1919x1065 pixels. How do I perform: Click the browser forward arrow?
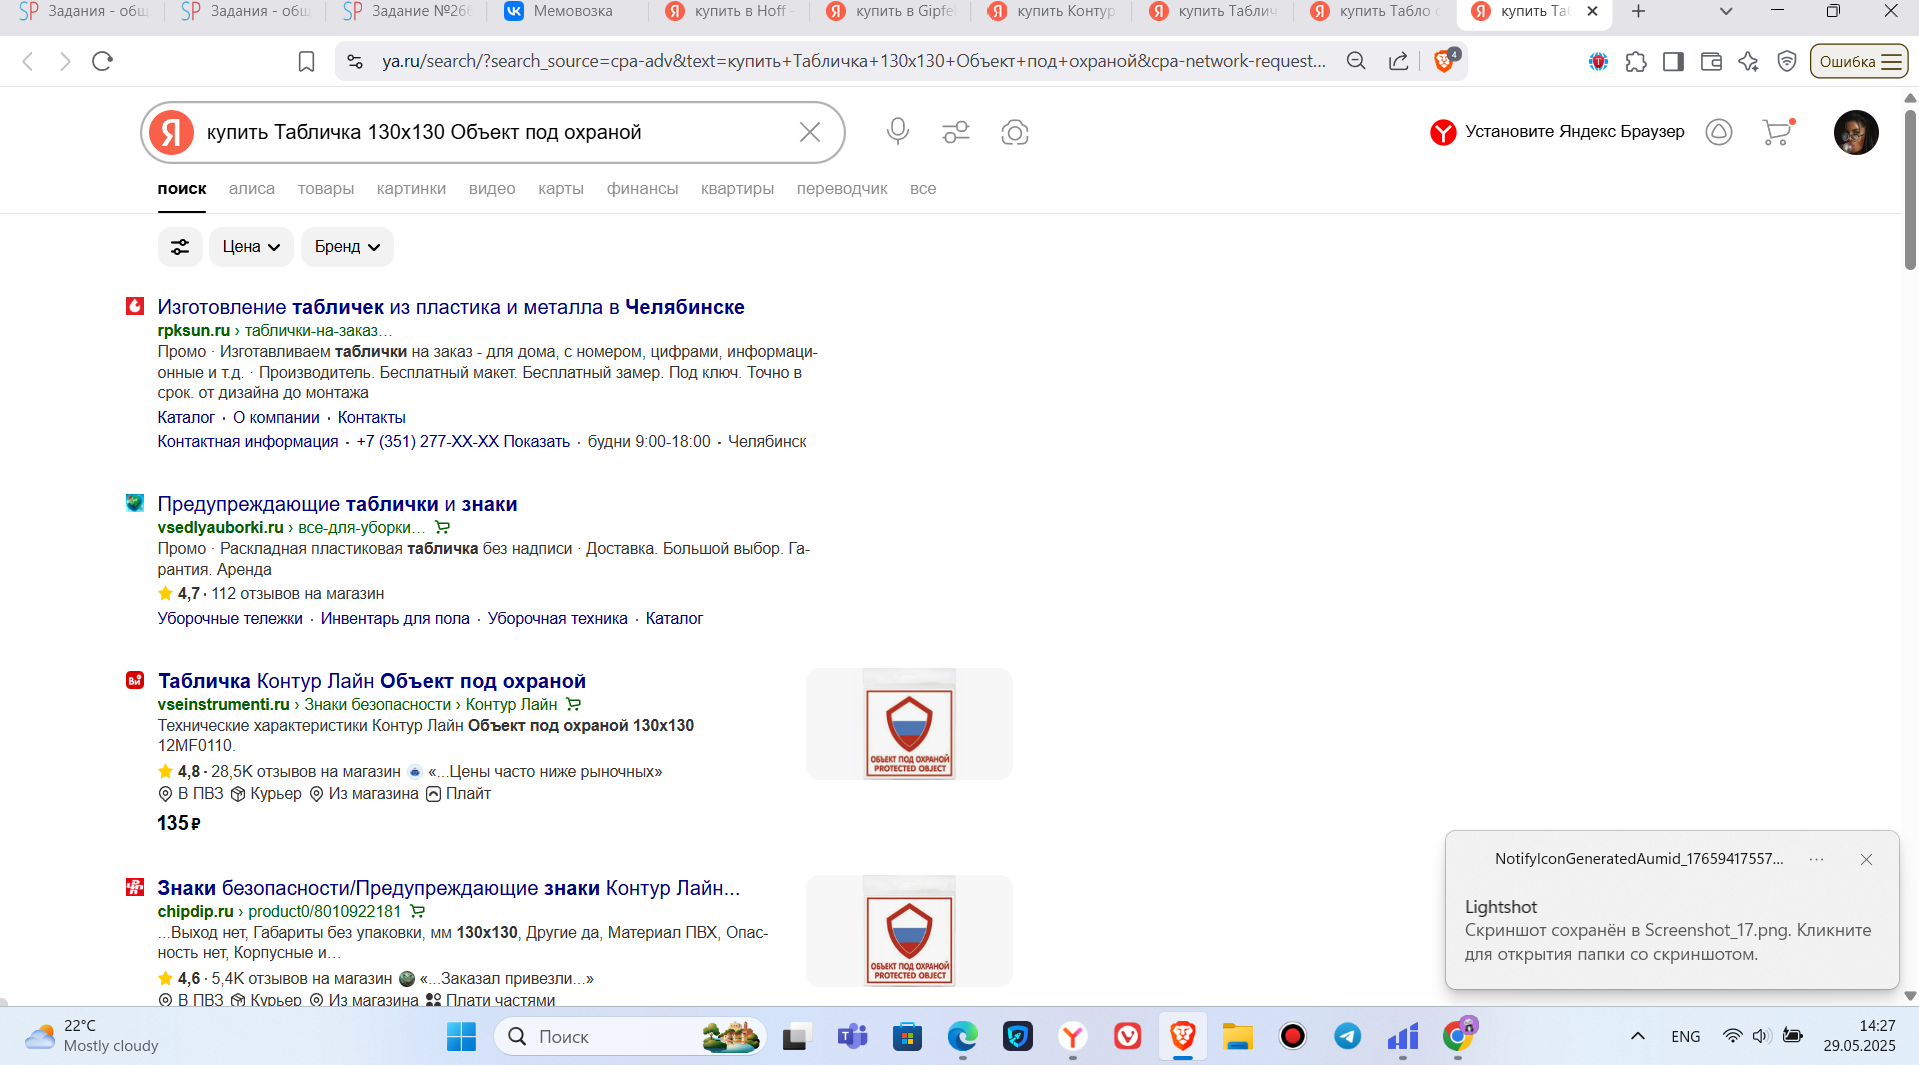[x=65, y=61]
